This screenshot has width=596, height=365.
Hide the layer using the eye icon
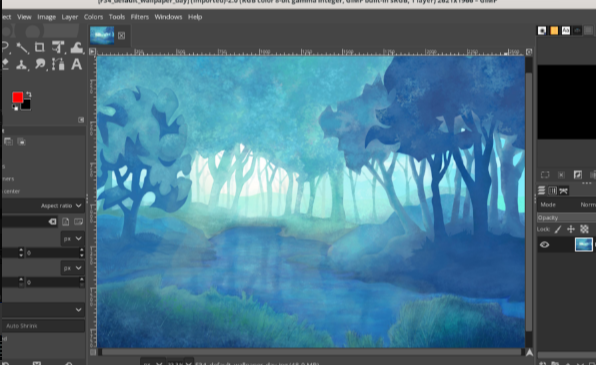coord(544,244)
